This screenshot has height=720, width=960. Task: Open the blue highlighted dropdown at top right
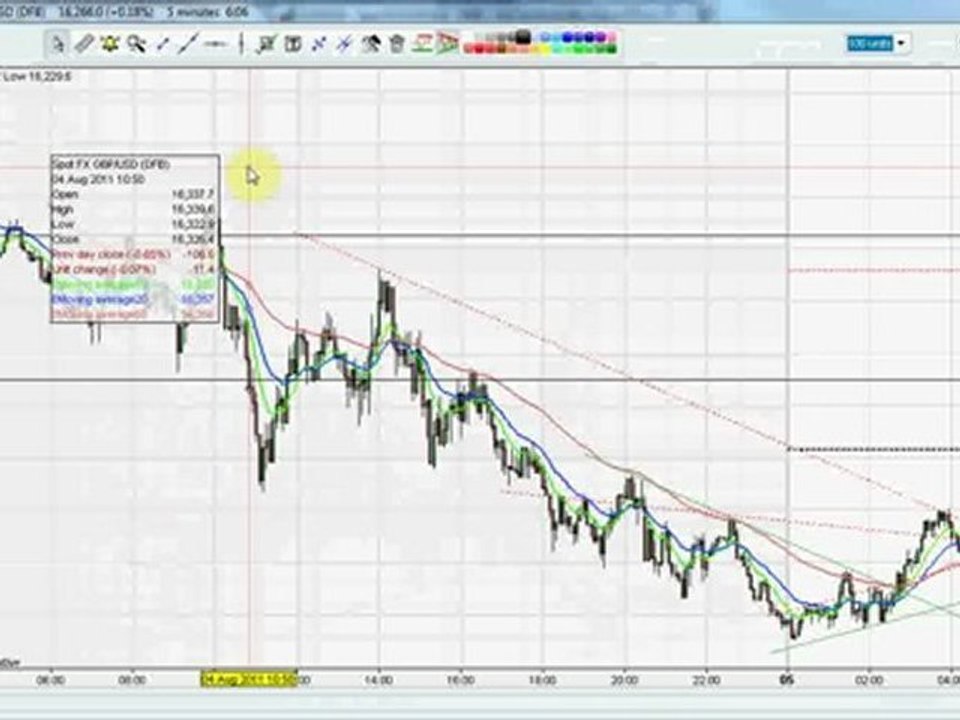pyautogui.click(x=877, y=43)
